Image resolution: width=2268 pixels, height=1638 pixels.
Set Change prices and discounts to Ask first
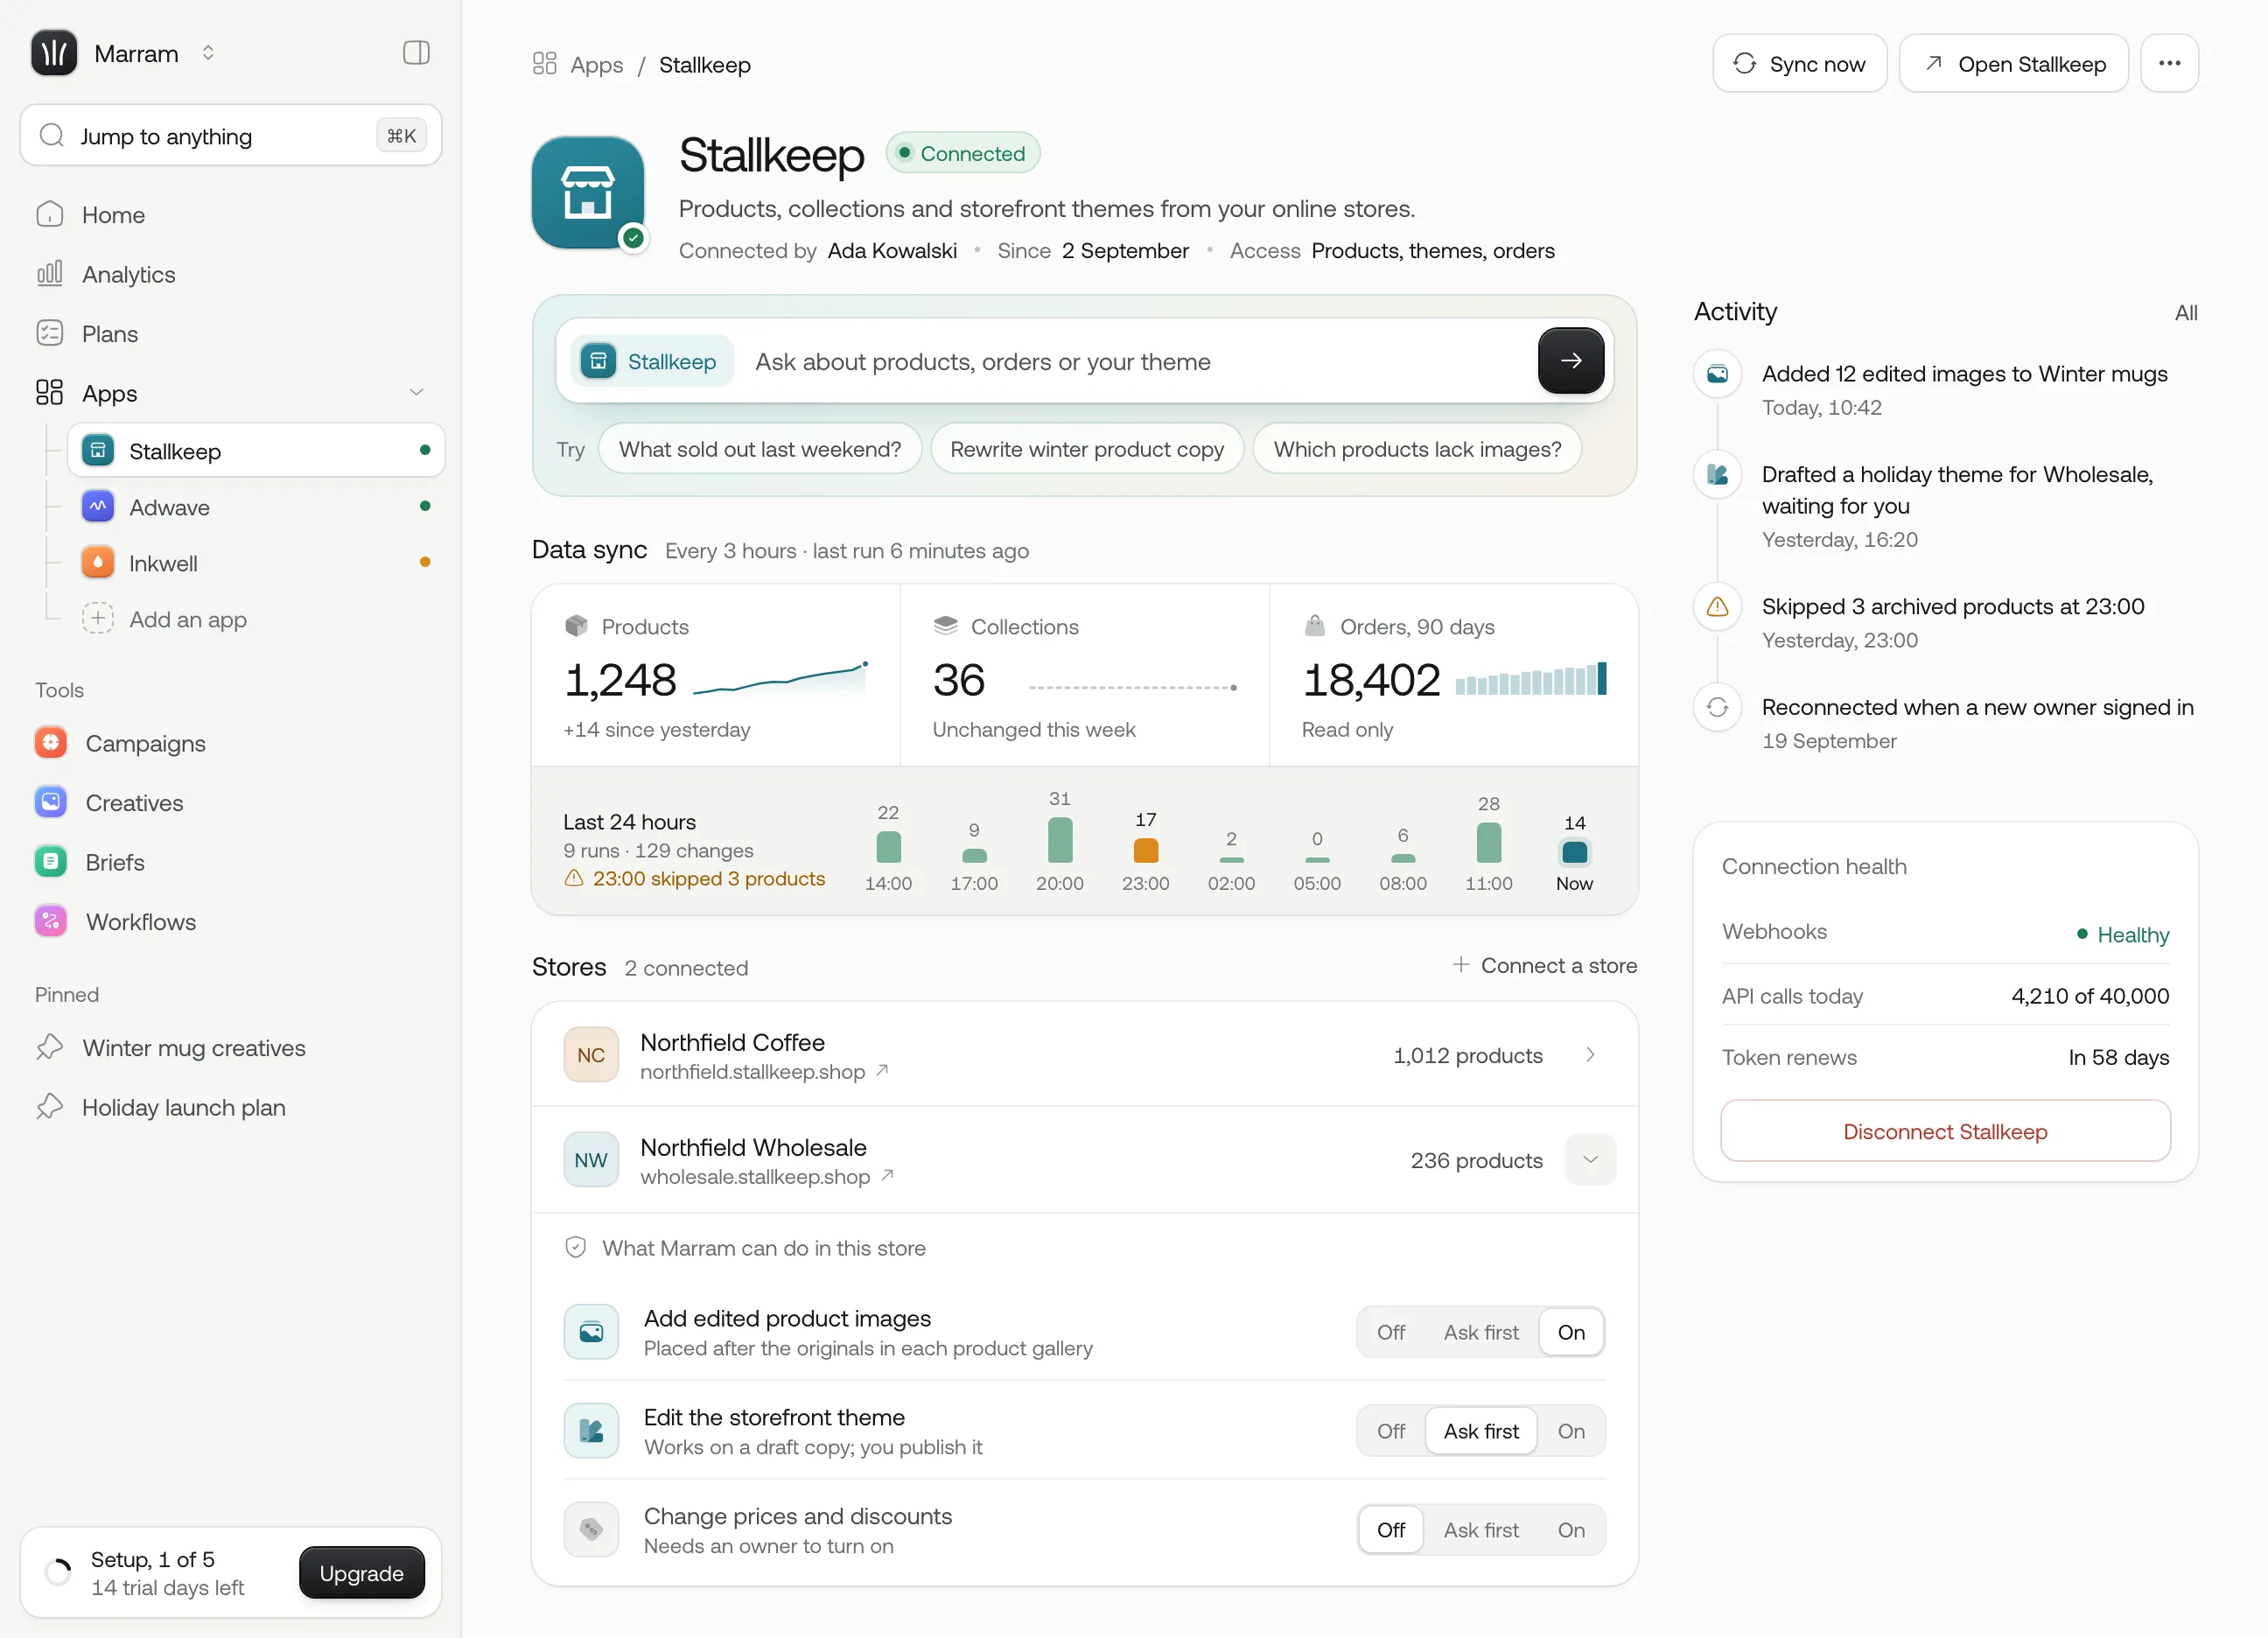pyautogui.click(x=1480, y=1530)
